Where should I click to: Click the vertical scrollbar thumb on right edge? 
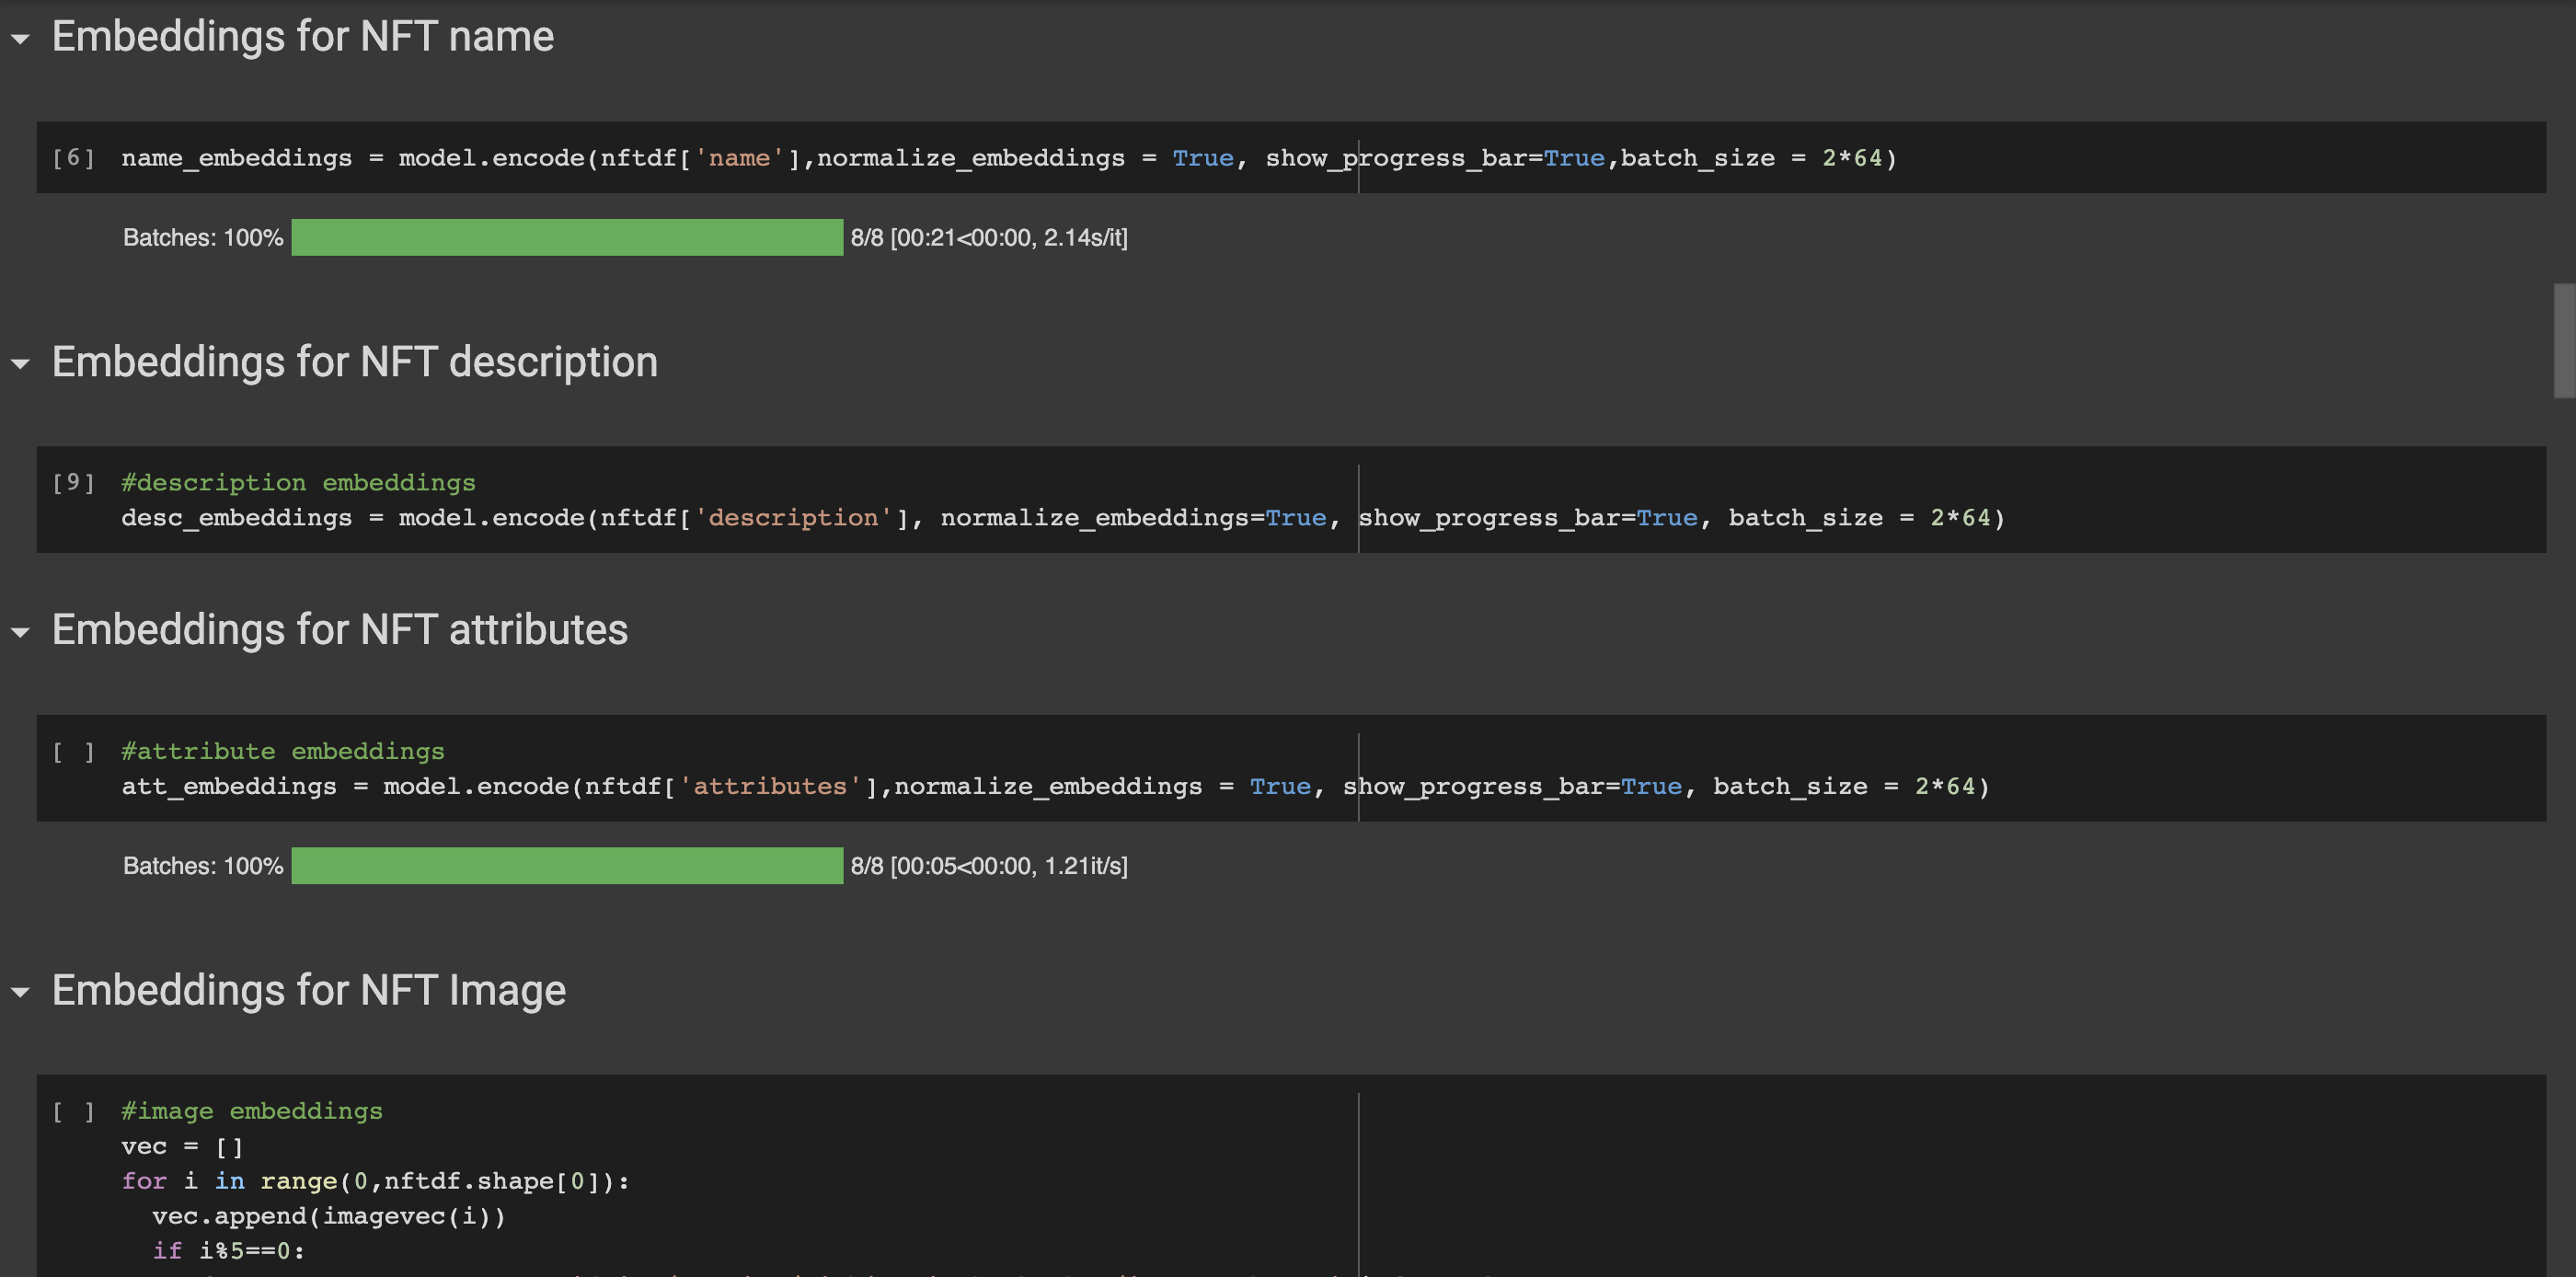coord(2563,340)
